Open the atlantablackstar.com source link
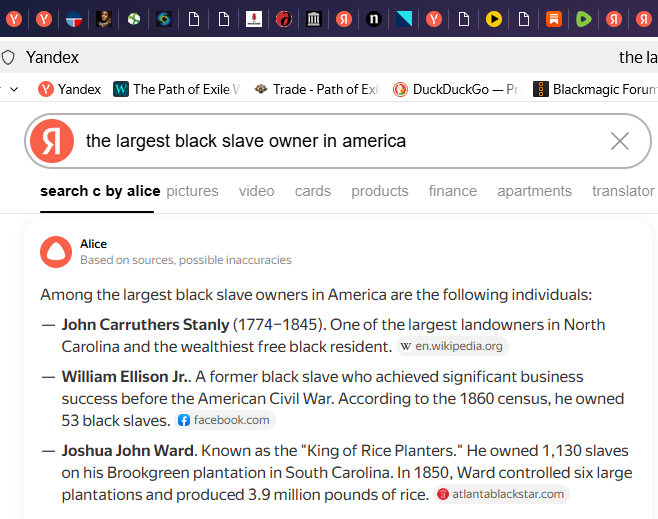Screen dimensions: 658x519 pyautogui.click(x=500, y=494)
